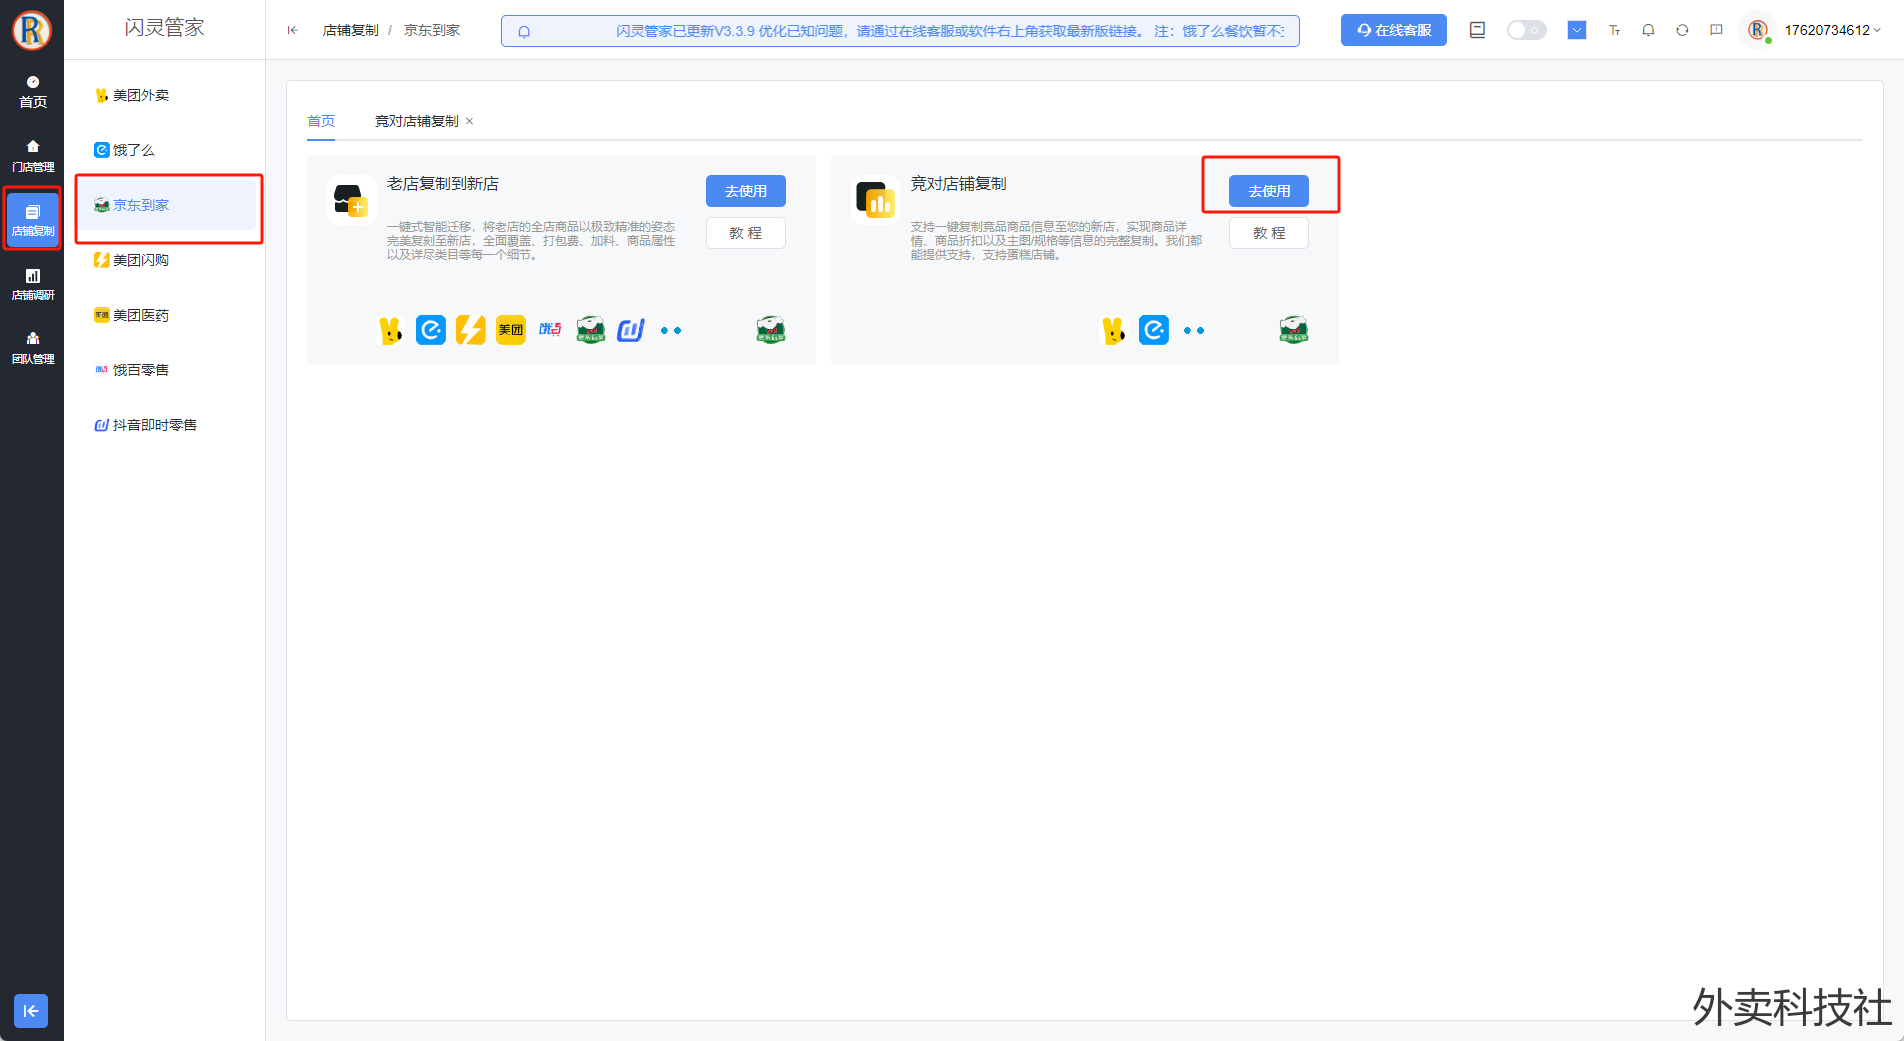Click the feedback message icon in header

1716,30
